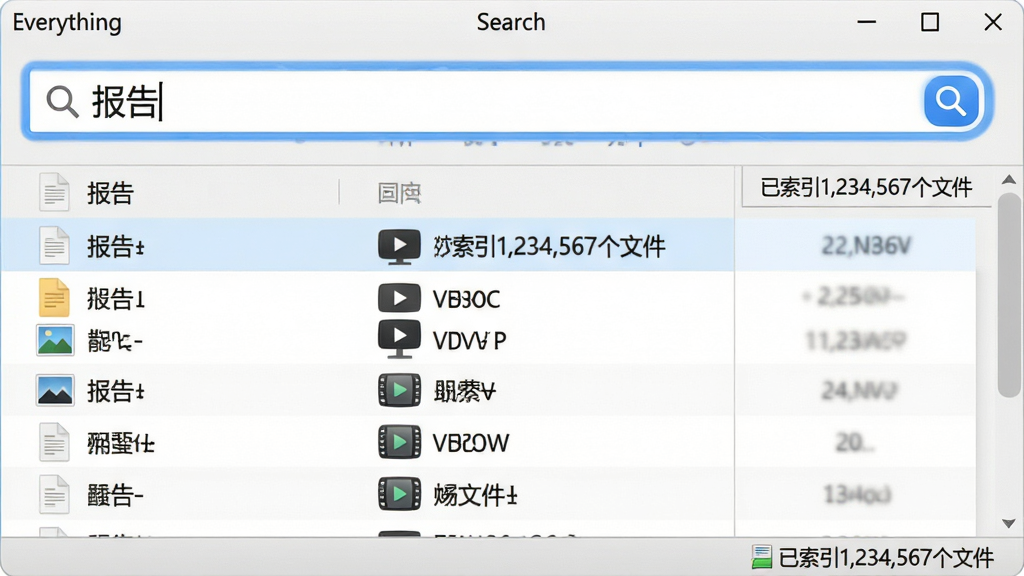Click inside the search box containing 报告
The image size is (1024, 576).
507,101
